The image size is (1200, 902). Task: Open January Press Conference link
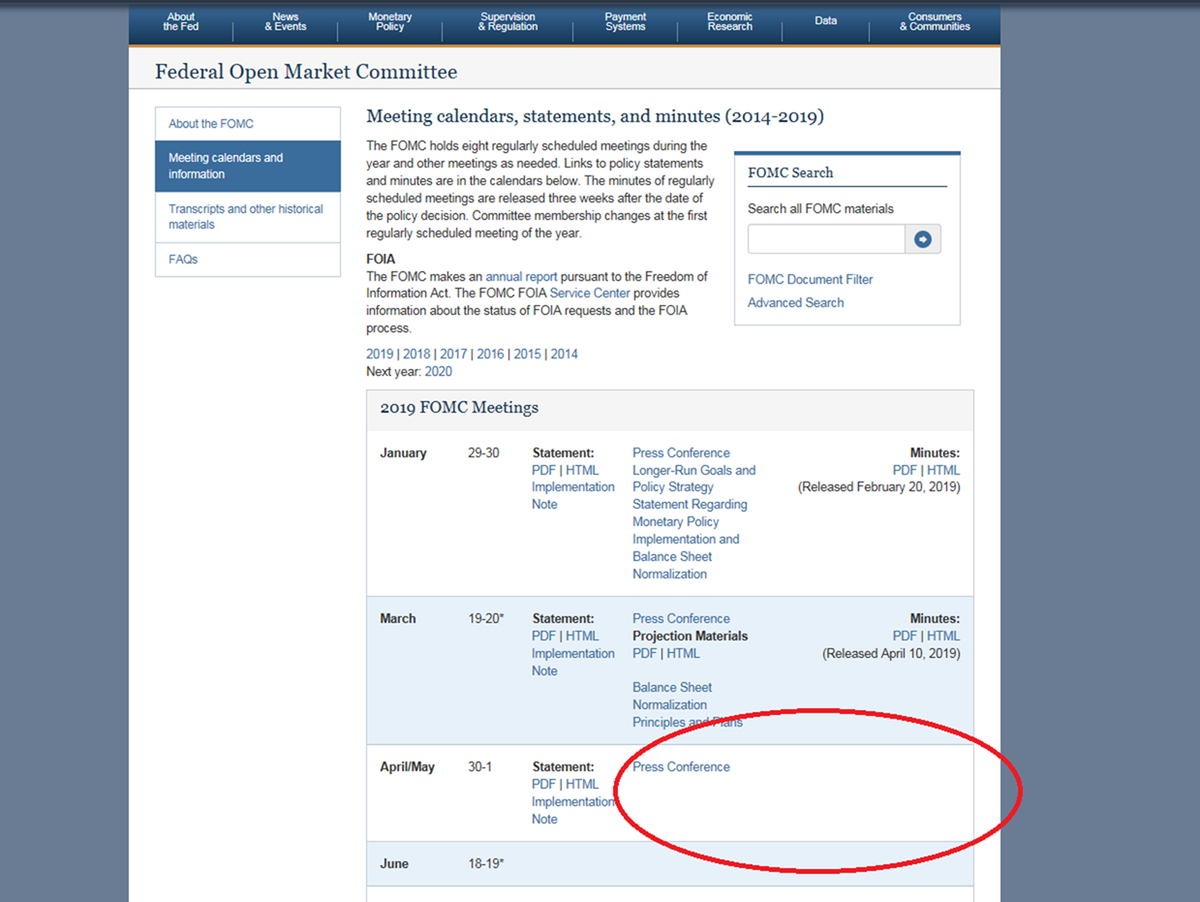click(681, 453)
